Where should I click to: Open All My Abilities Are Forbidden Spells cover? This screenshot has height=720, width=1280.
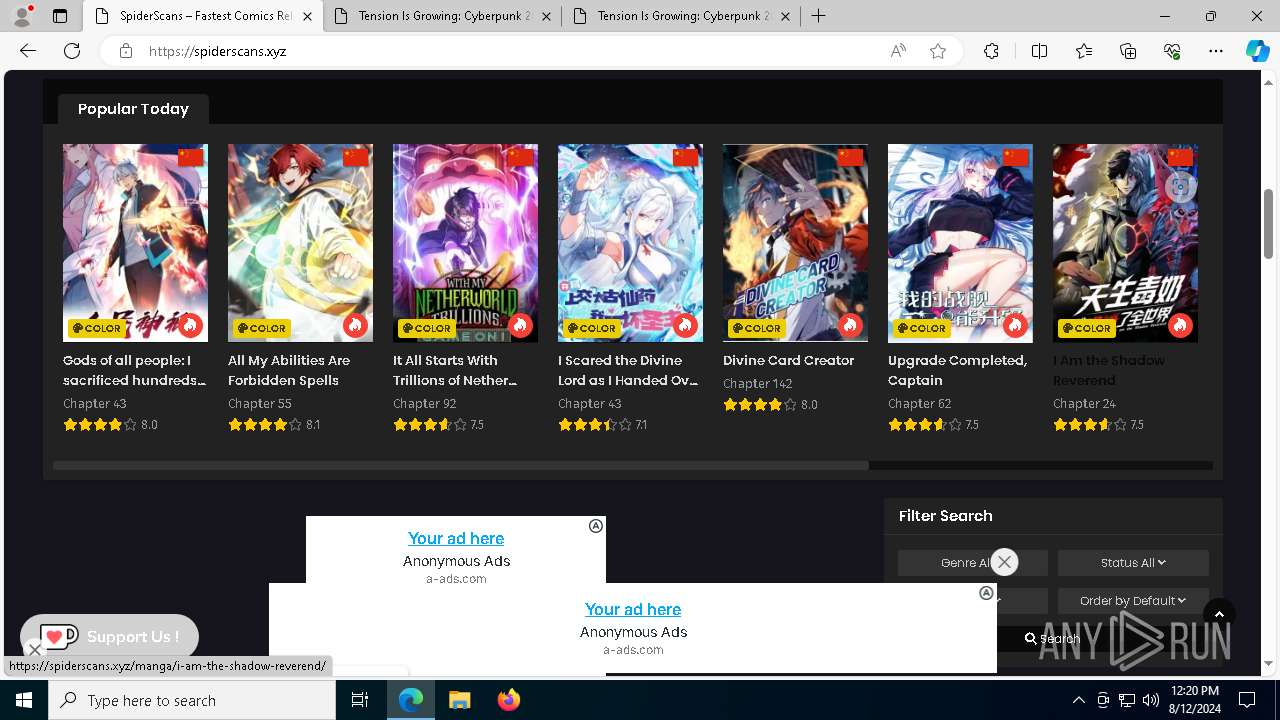click(x=300, y=243)
